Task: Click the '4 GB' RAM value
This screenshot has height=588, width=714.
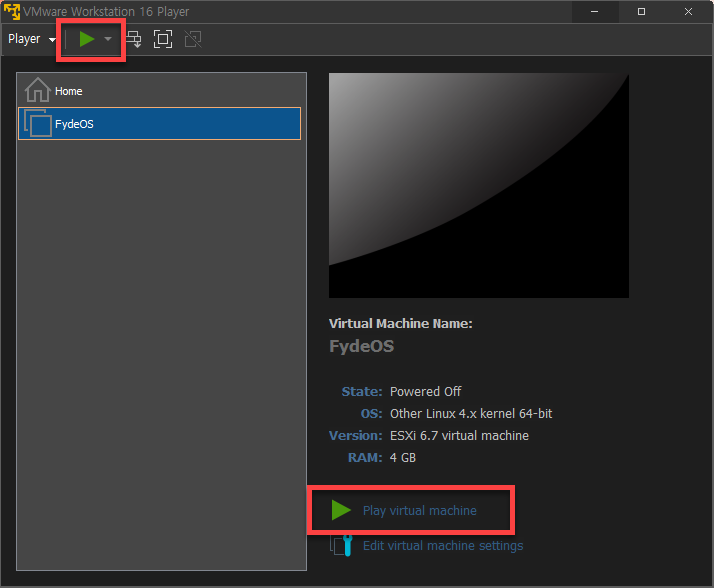Action: click(x=403, y=457)
